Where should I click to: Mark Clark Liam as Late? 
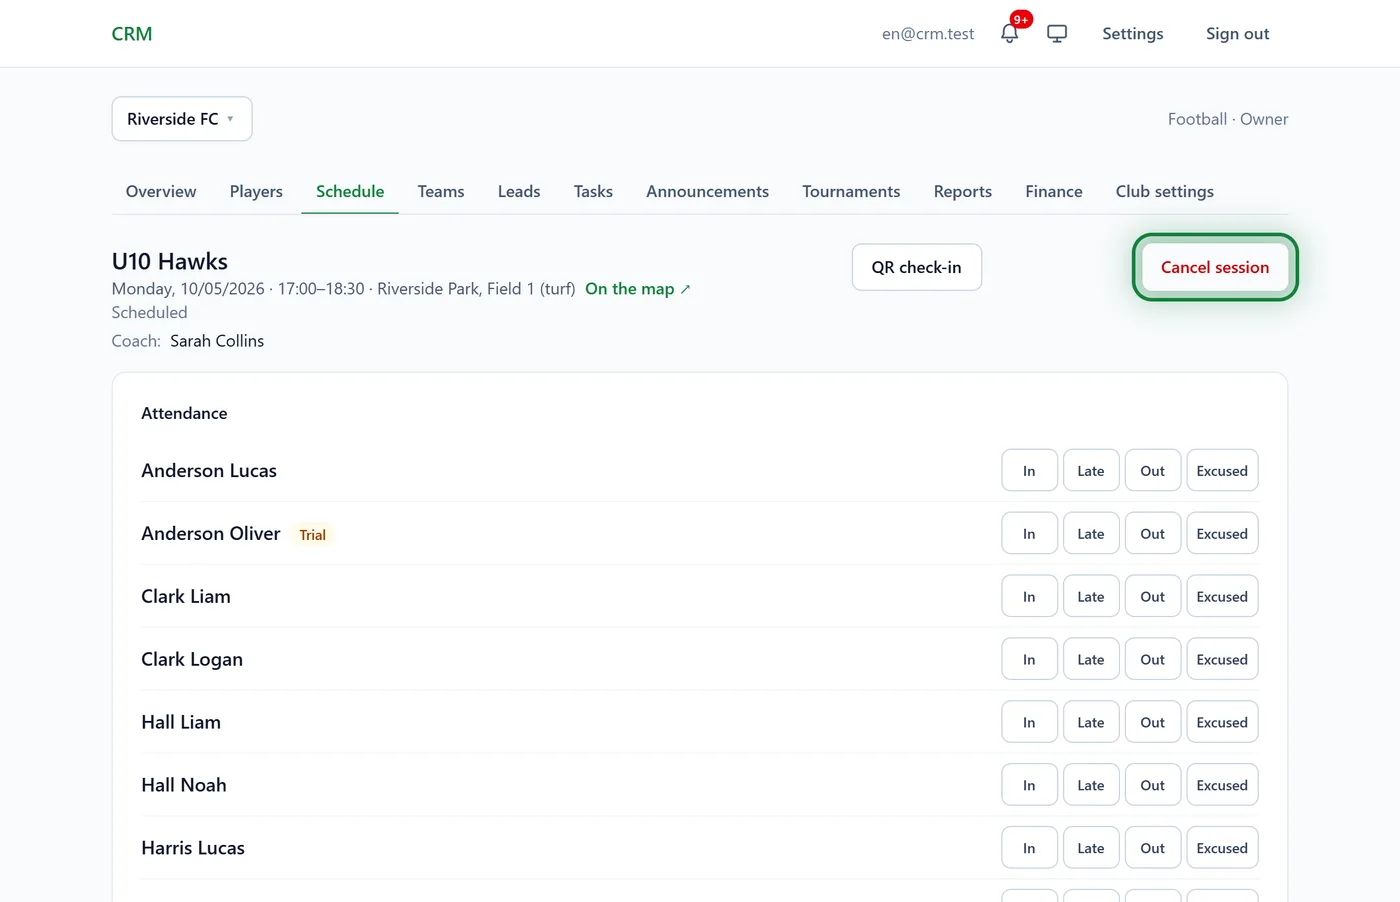click(x=1091, y=597)
